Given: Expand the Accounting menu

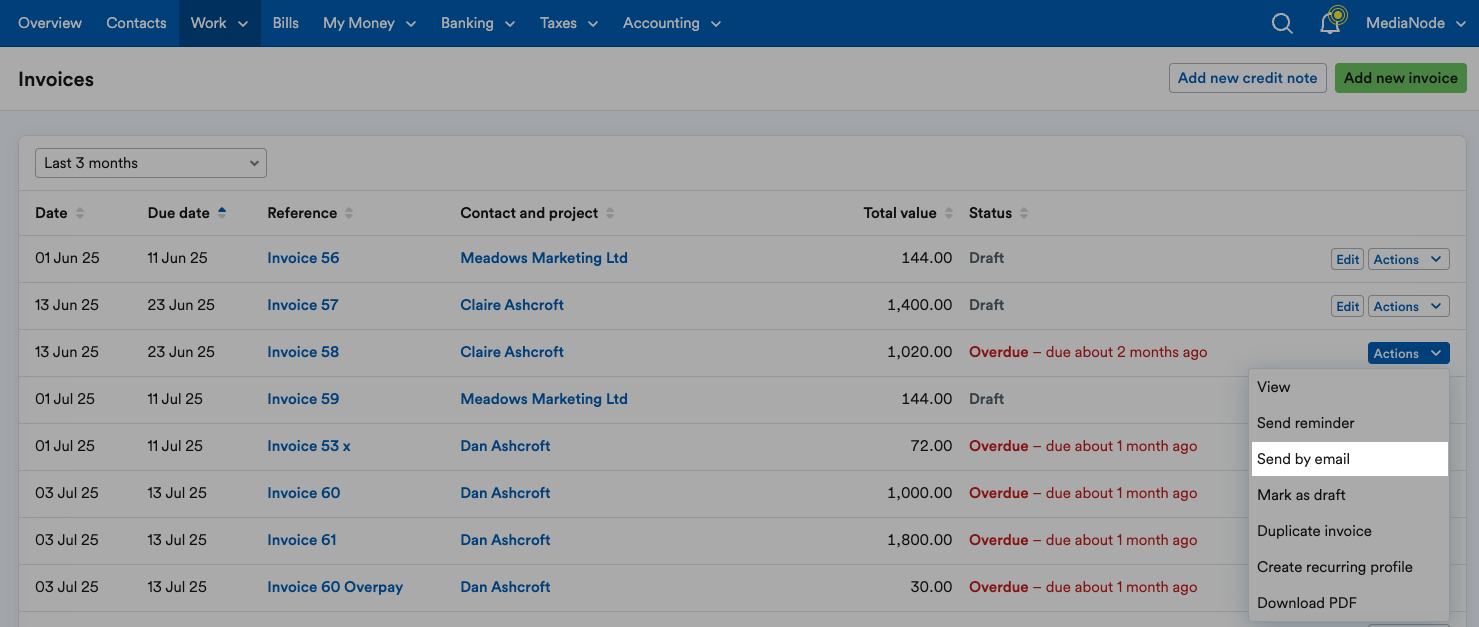Looking at the screenshot, I should pos(672,23).
